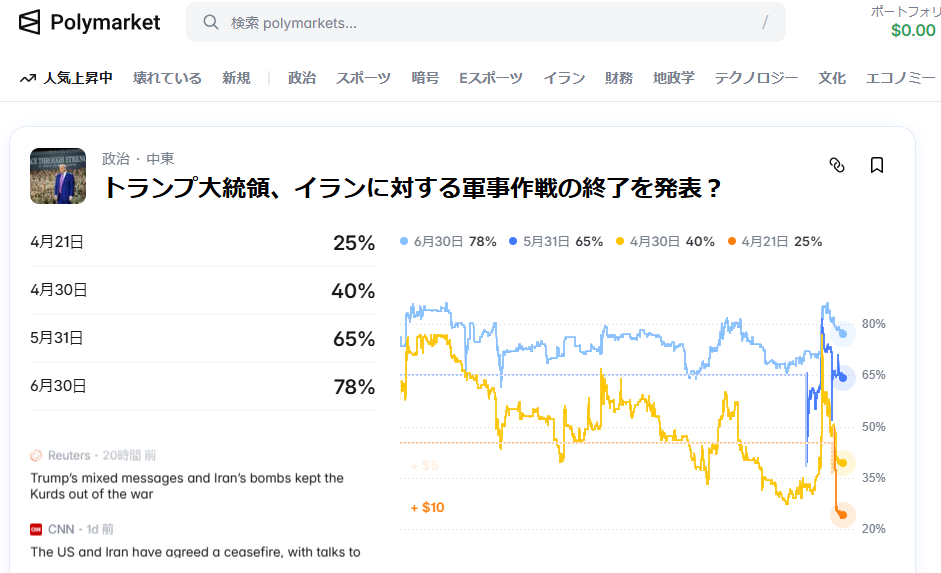
Task: Select the orange 4月21日 legend dot
Action: (x=732, y=242)
